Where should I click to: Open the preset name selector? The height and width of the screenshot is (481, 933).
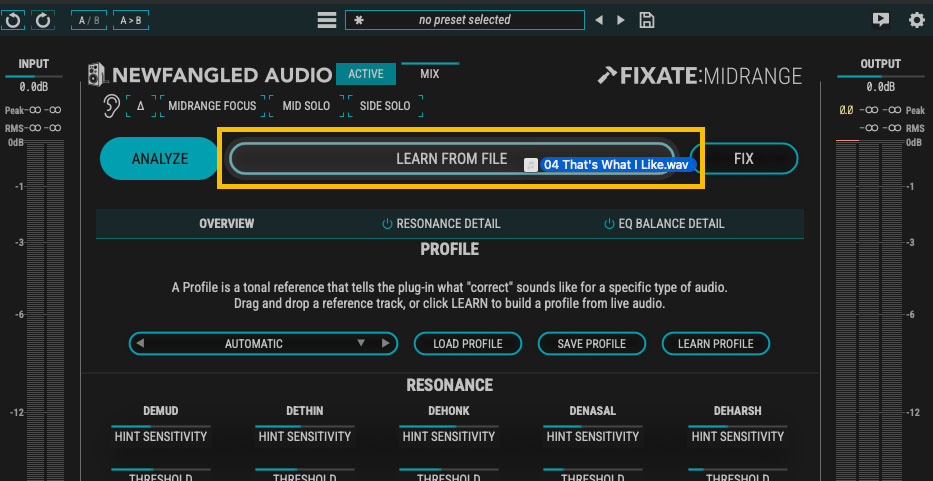(465, 20)
